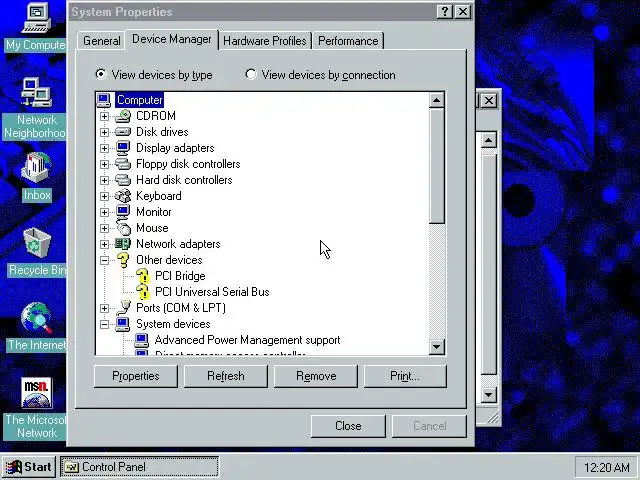
Task: Select the PCI Universal Serial Bus text
Action: 212,292
